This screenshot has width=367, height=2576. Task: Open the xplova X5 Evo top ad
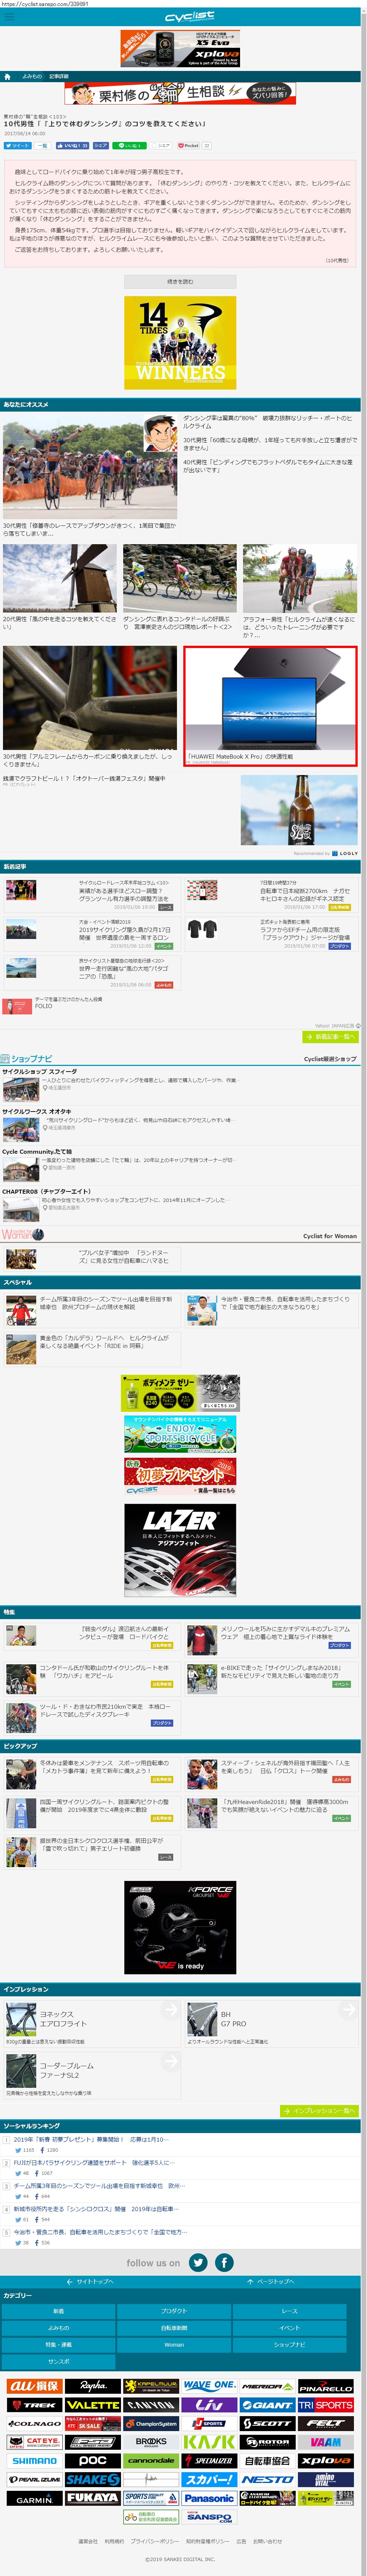click(180, 48)
